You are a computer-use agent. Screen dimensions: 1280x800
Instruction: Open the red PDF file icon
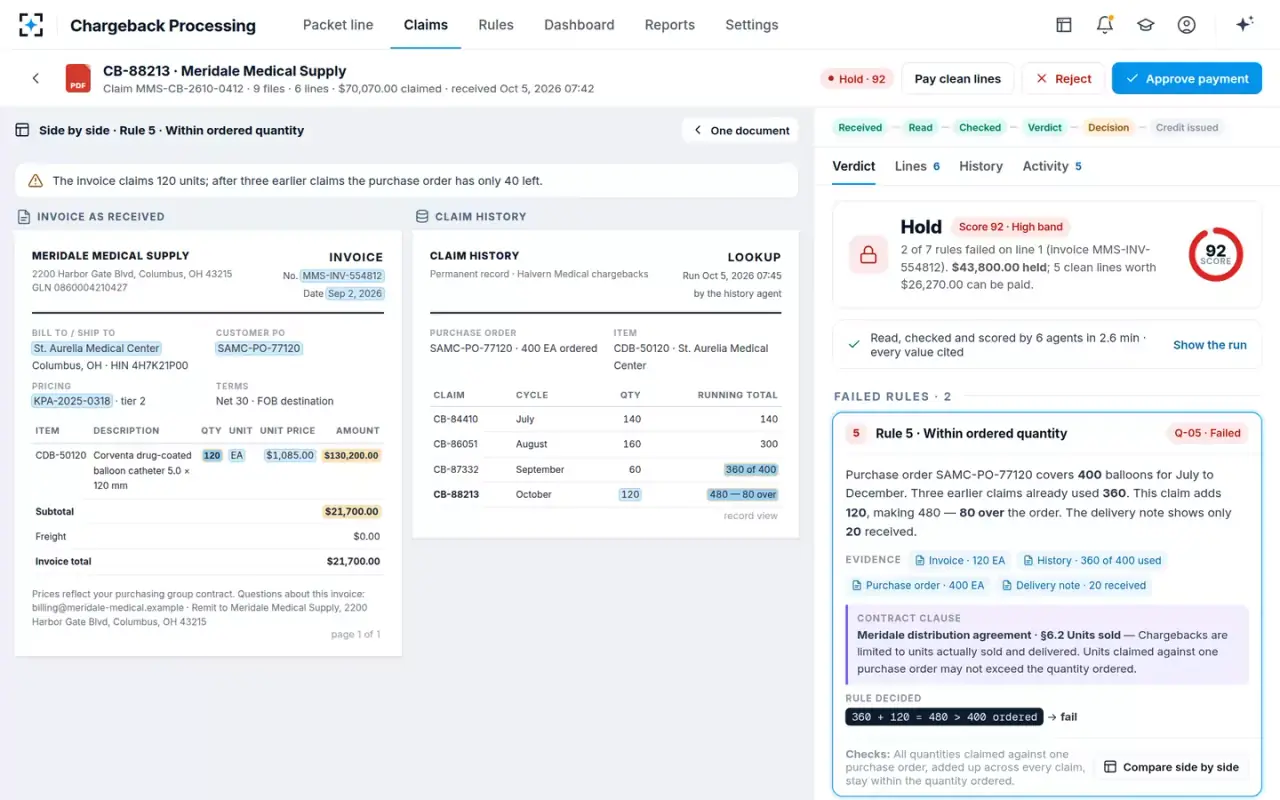tap(78, 78)
